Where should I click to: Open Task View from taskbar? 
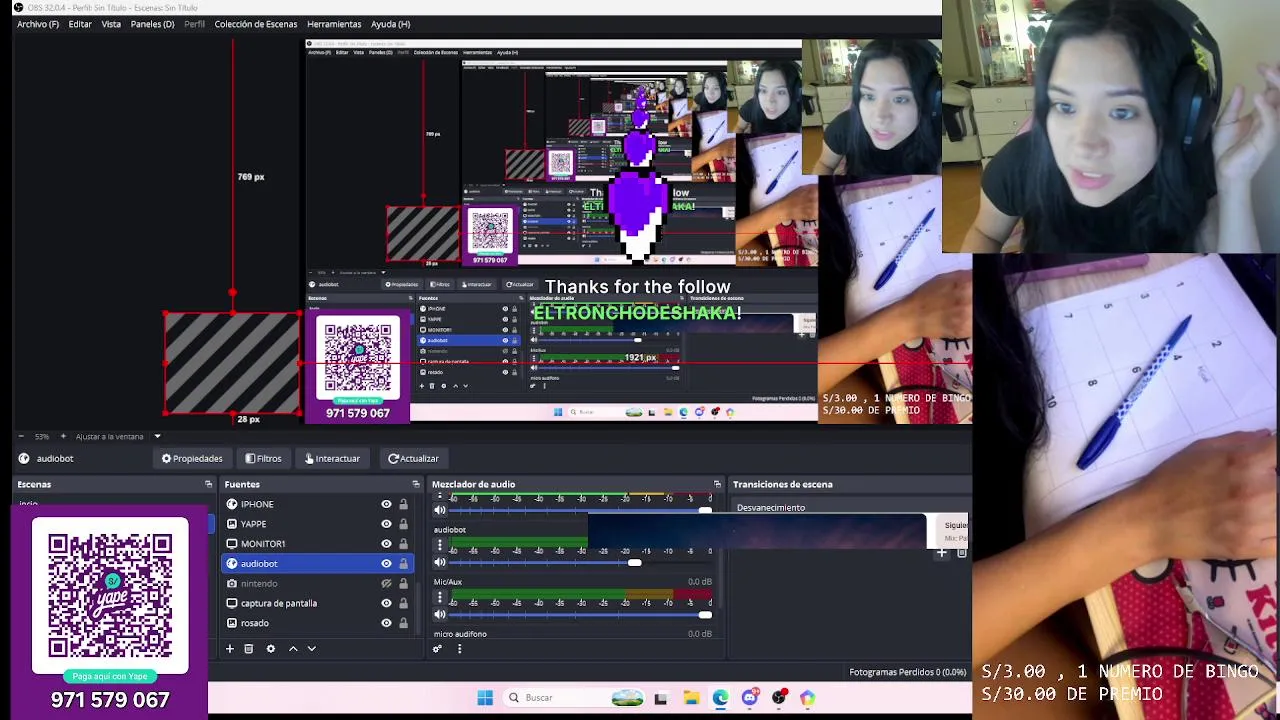661,698
